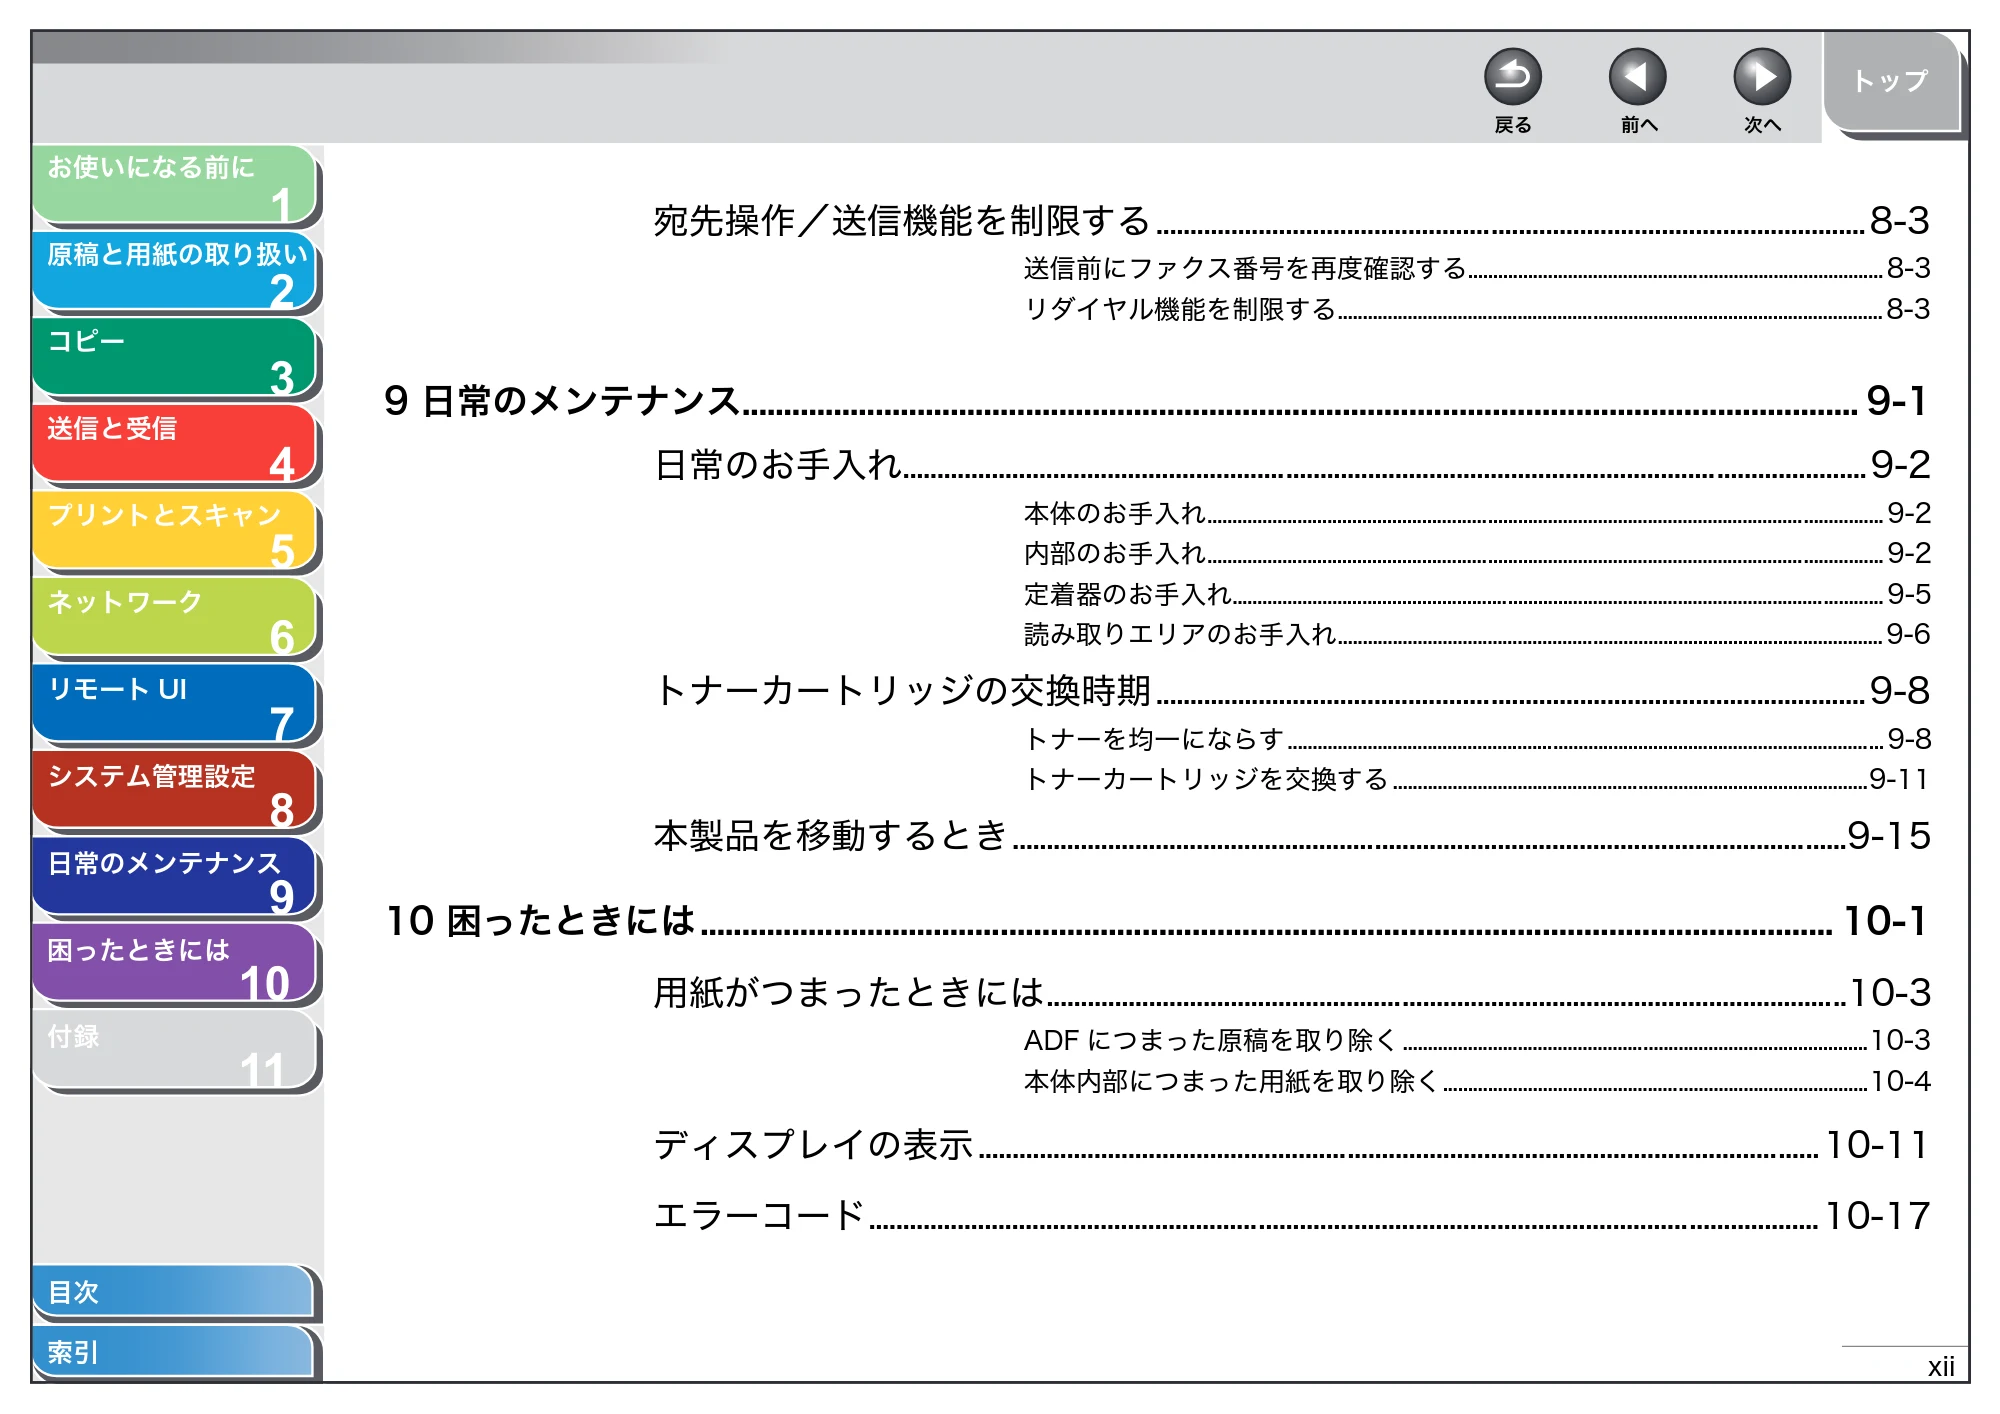The width and height of the screenshot is (2000, 1414).
Task: Open トナーカートリッジの交換時期 section link
Action: pyautogui.click(x=1291, y=690)
